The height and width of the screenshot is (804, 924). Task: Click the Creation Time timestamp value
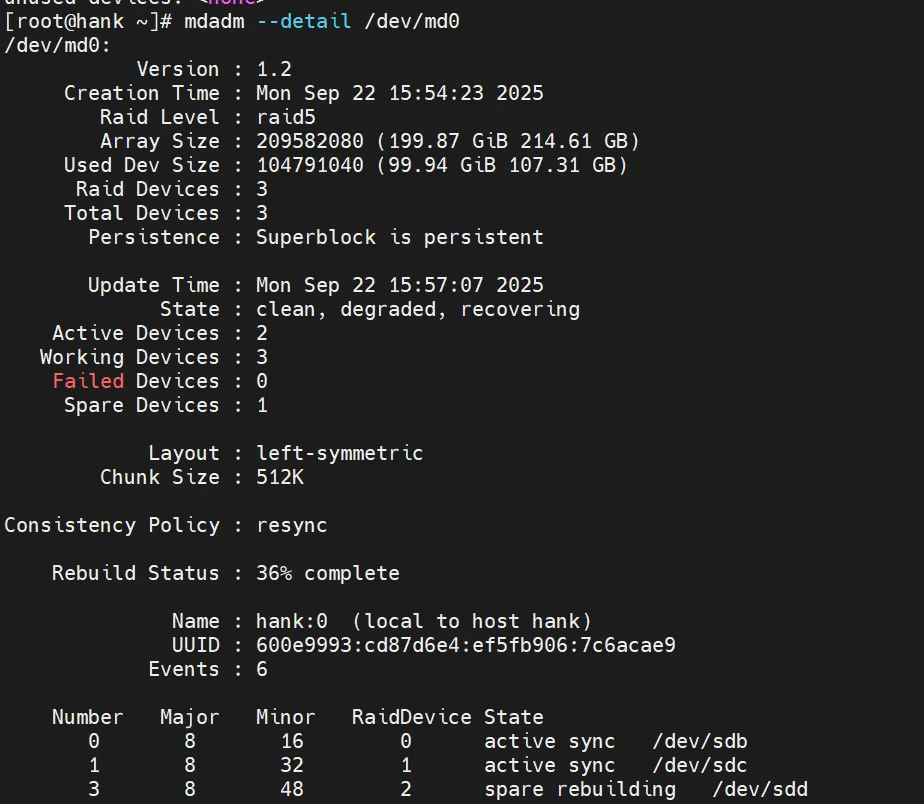click(400, 93)
